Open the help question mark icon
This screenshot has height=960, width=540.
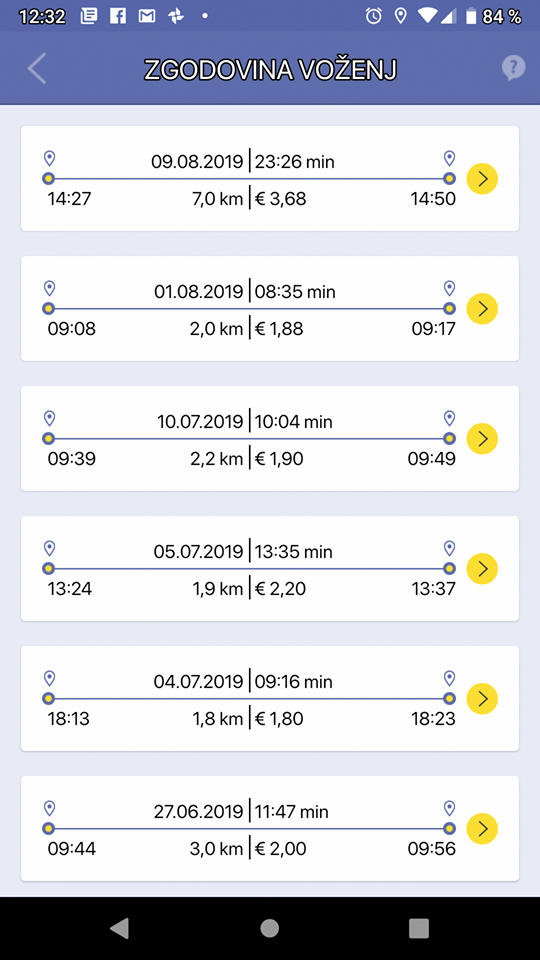click(513, 69)
